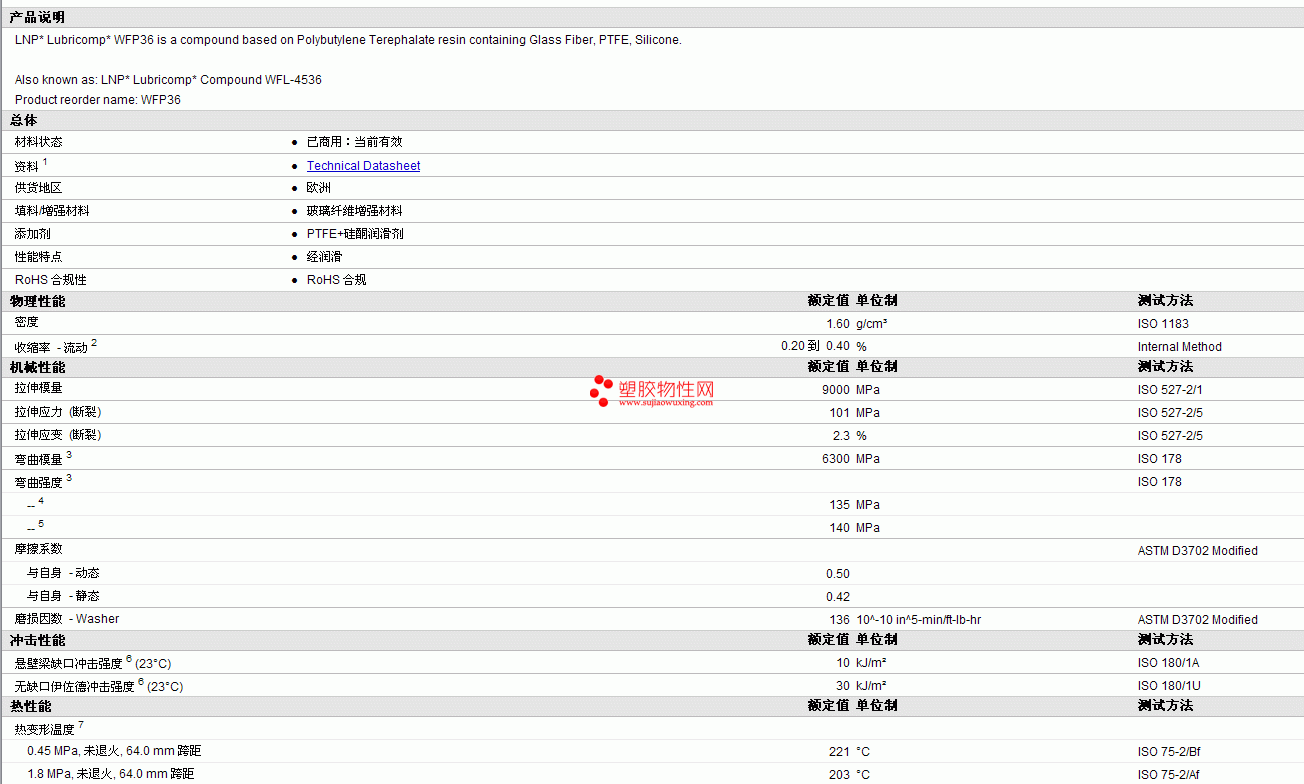Select the 经润滑 value
1304x784 pixels.
click(325, 257)
